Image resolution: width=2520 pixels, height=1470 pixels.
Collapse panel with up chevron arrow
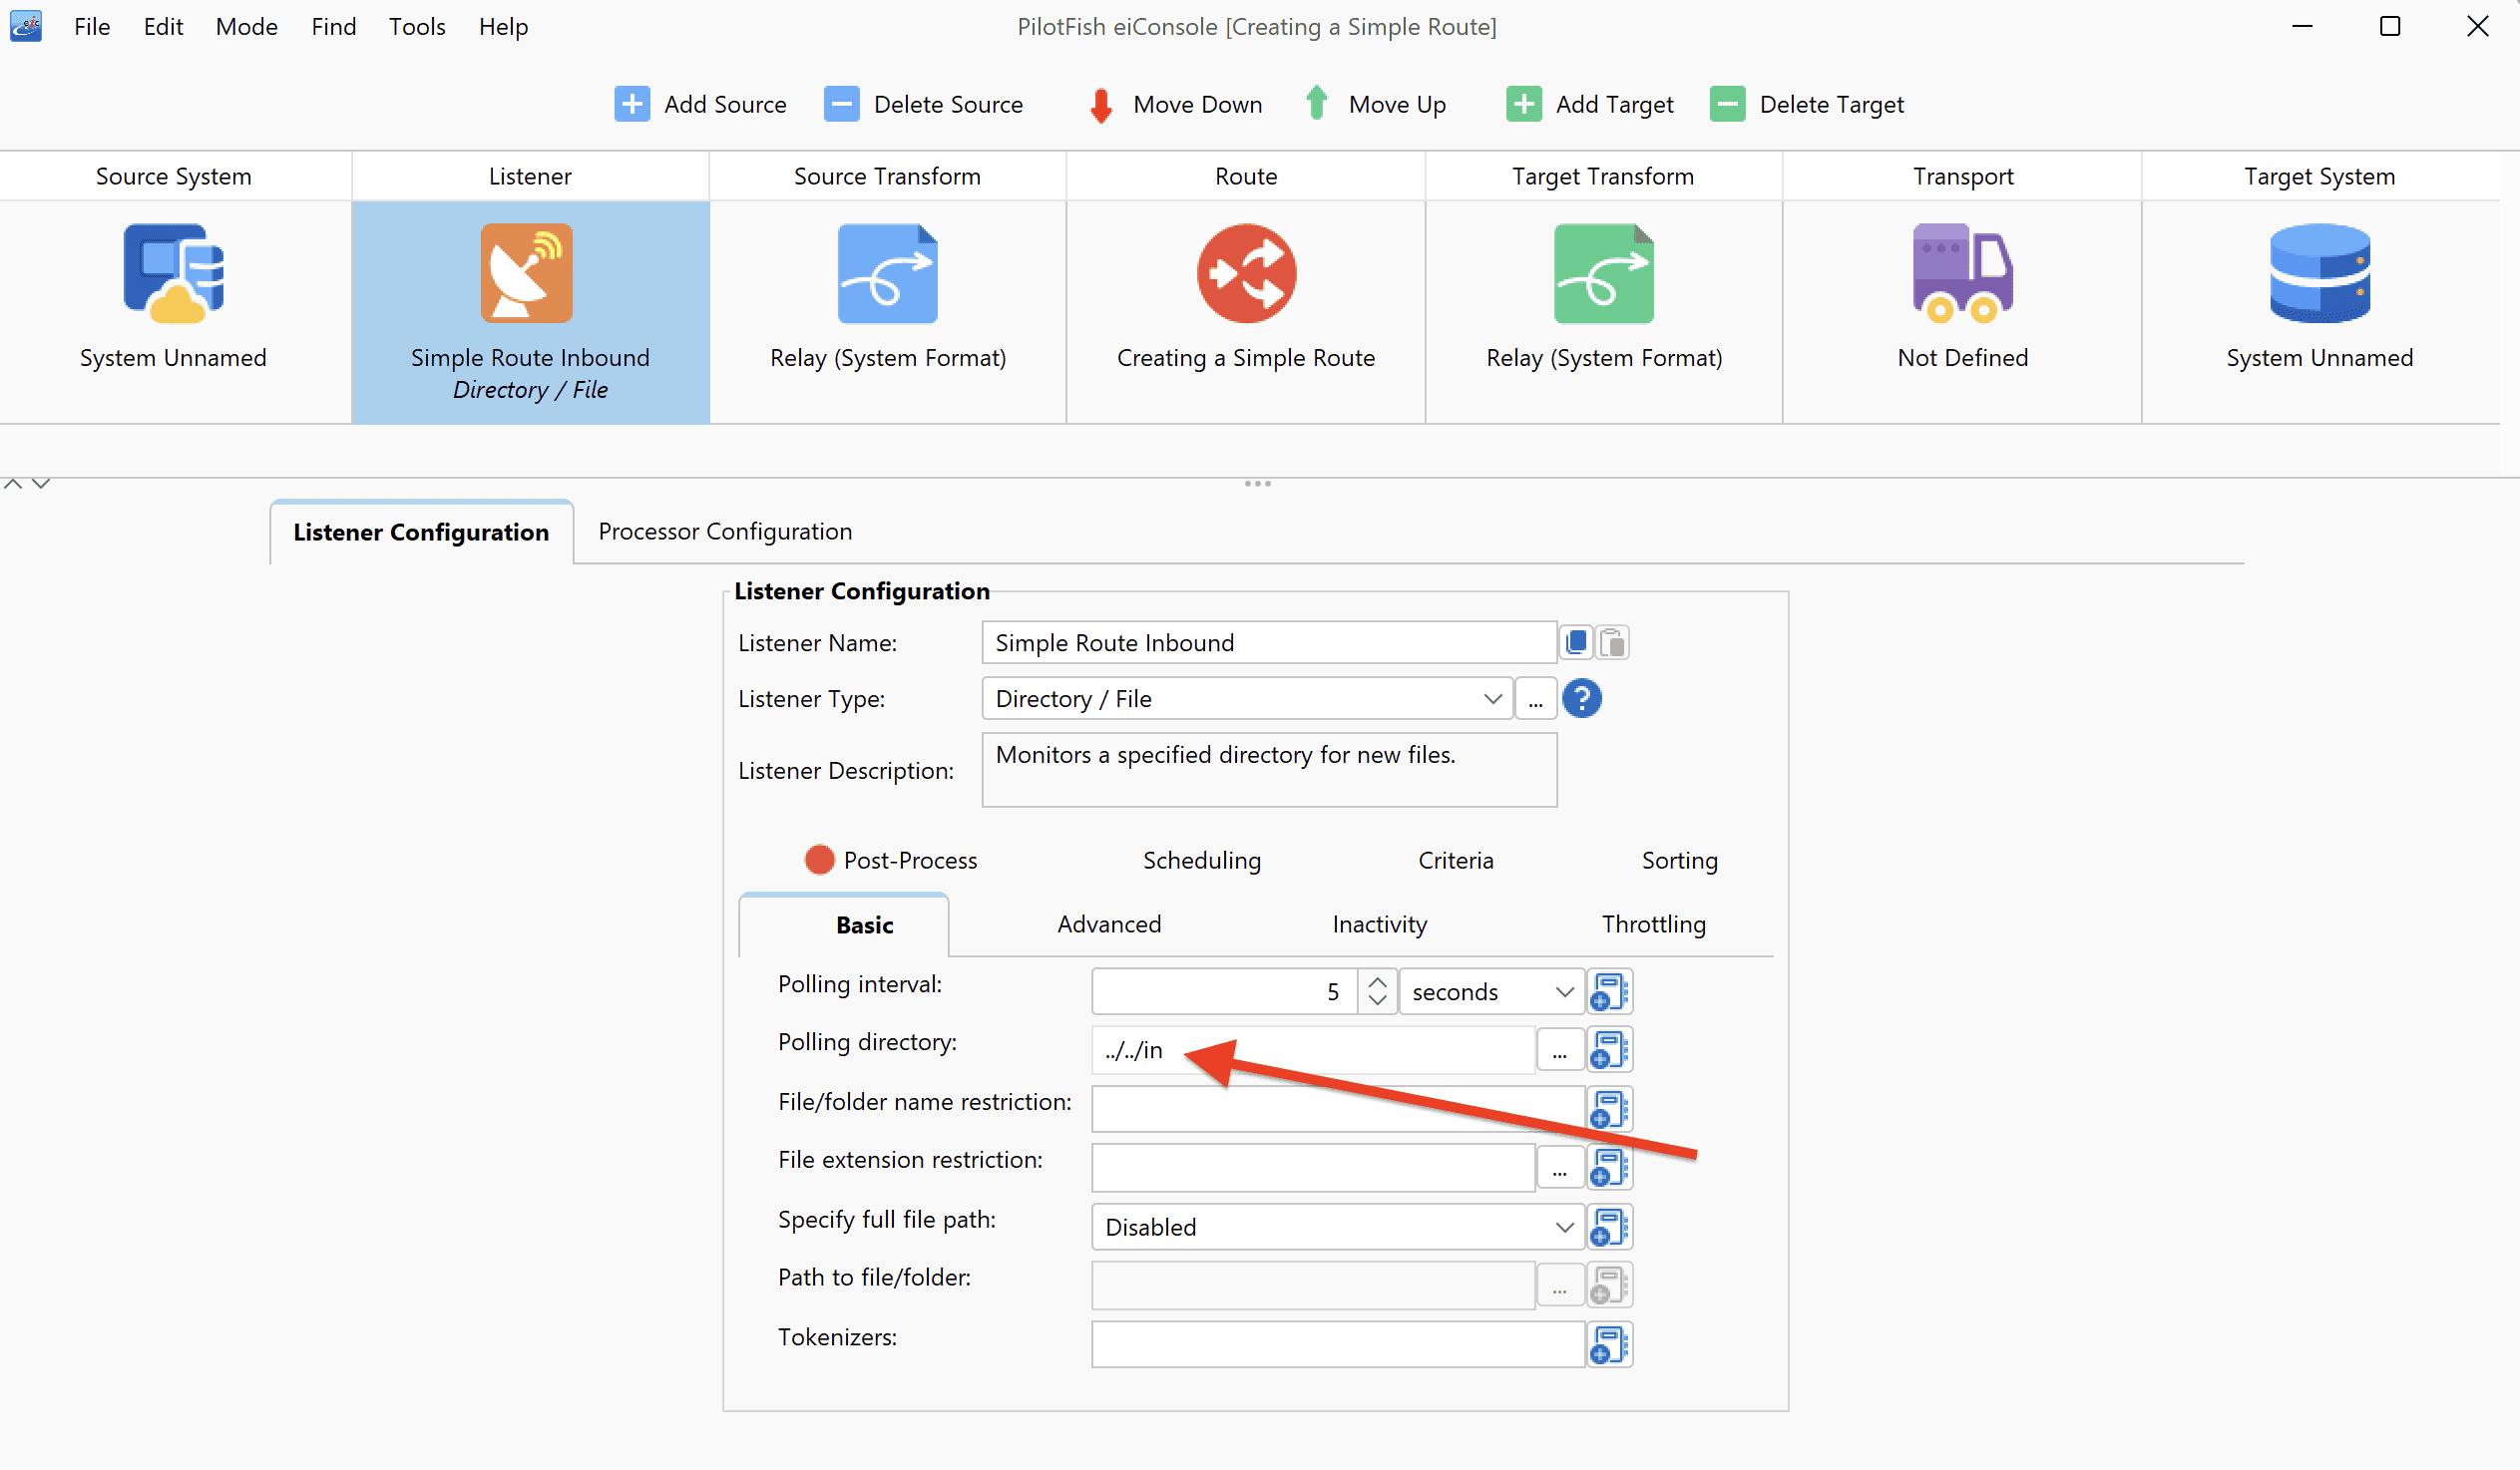(x=13, y=484)
